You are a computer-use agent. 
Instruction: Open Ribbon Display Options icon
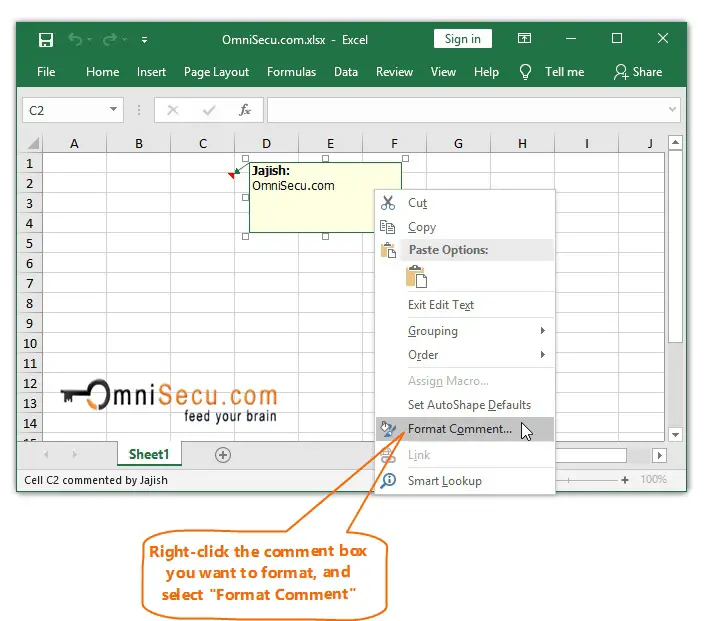[524, 39]
